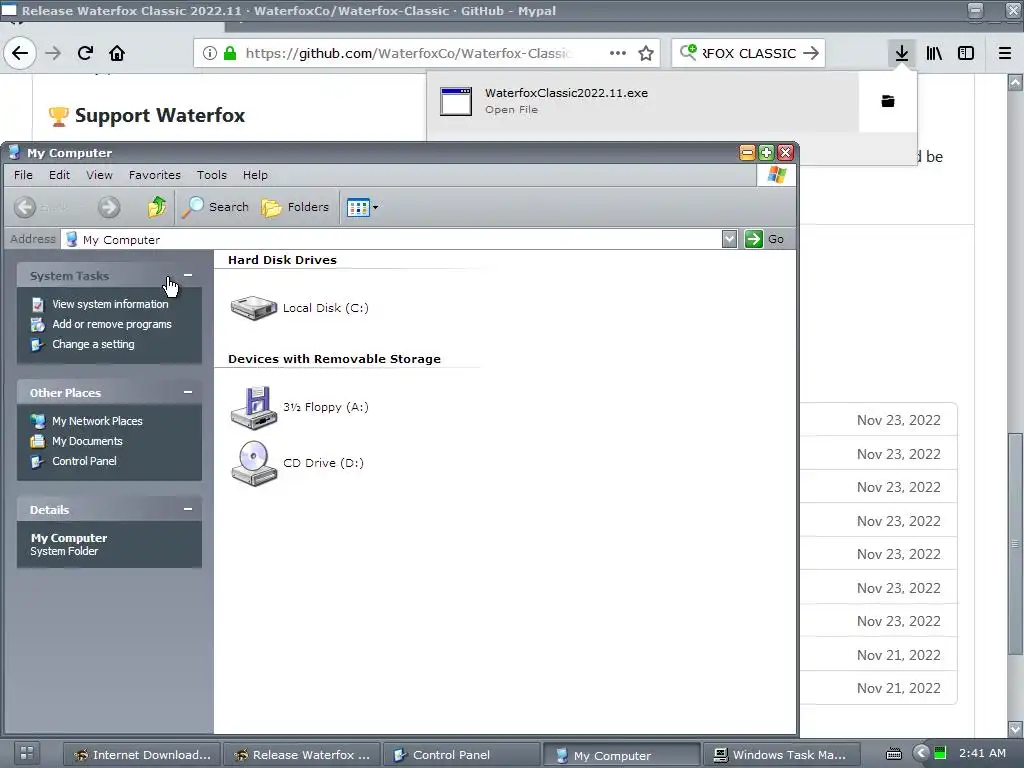1024x768 pixels.
Task: Click Change a setting
Action: pos(93,344)
